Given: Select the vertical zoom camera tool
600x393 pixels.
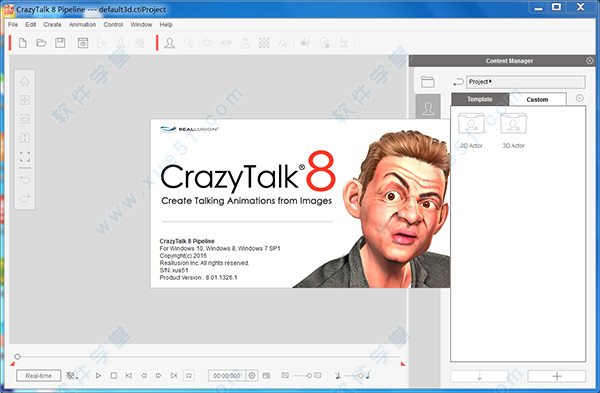Looking at the screenshot, I should click(x=25, y=138).
